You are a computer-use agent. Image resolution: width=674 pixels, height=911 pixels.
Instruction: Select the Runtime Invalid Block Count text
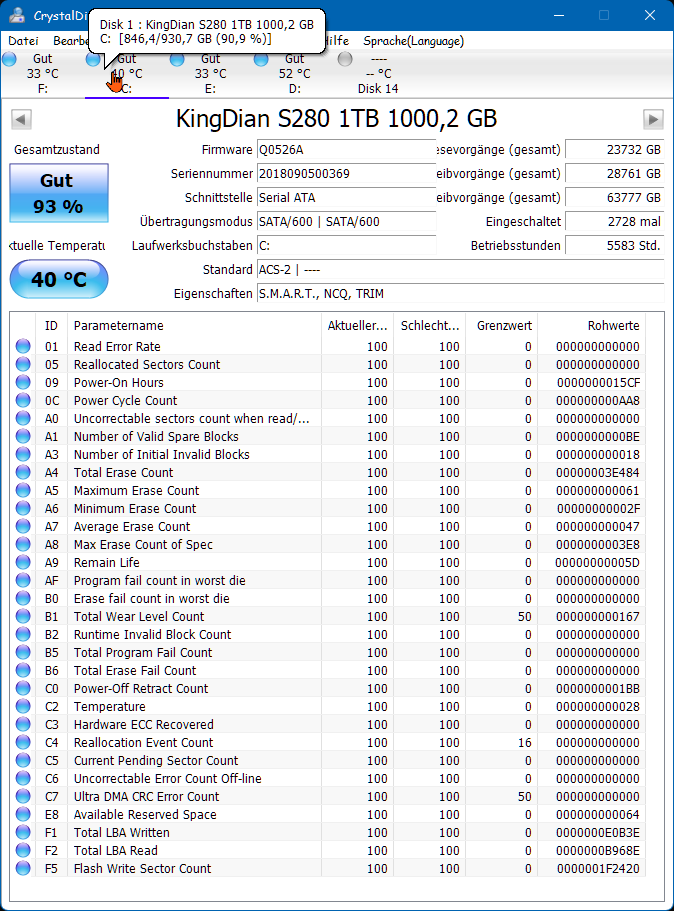tap(152, 635)
